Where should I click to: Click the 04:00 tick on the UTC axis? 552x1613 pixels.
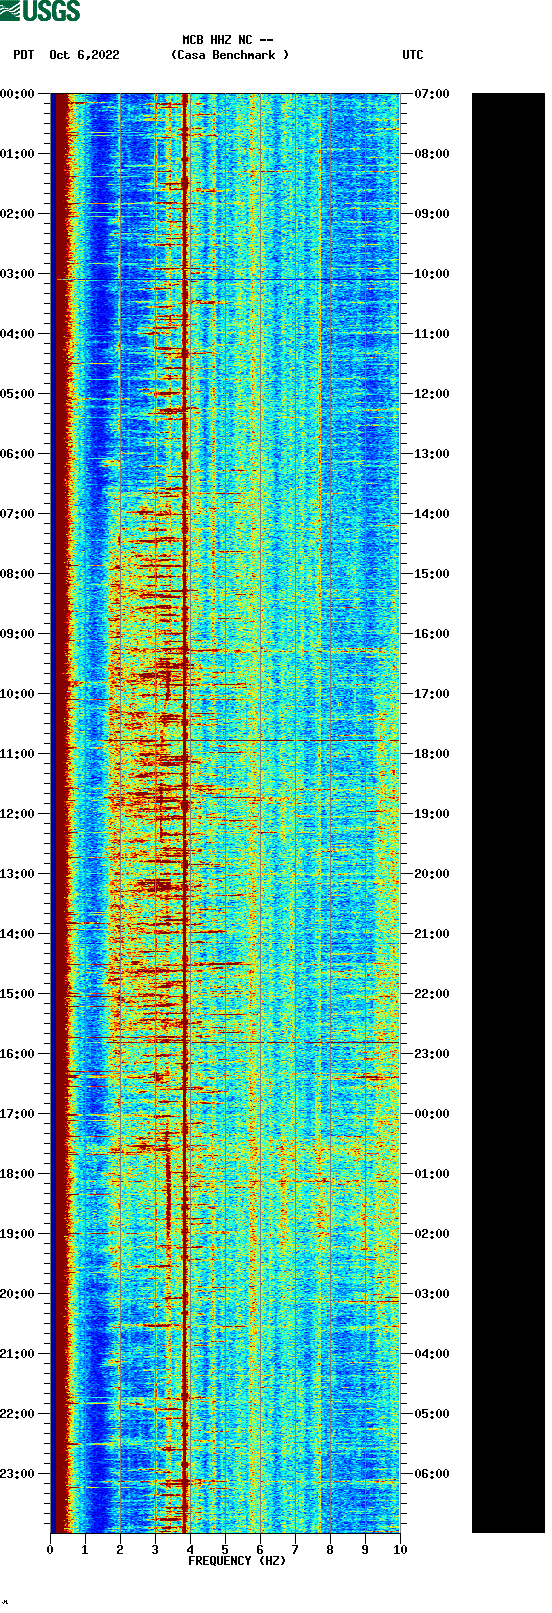click(431, 1354)
